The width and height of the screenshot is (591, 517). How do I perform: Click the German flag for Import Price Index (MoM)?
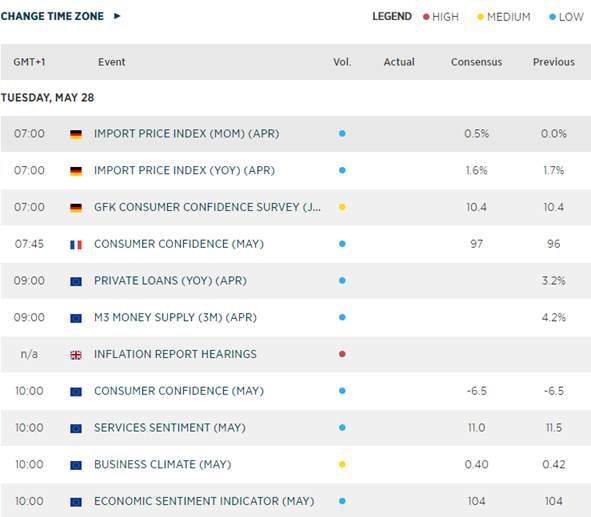point(76,134)
